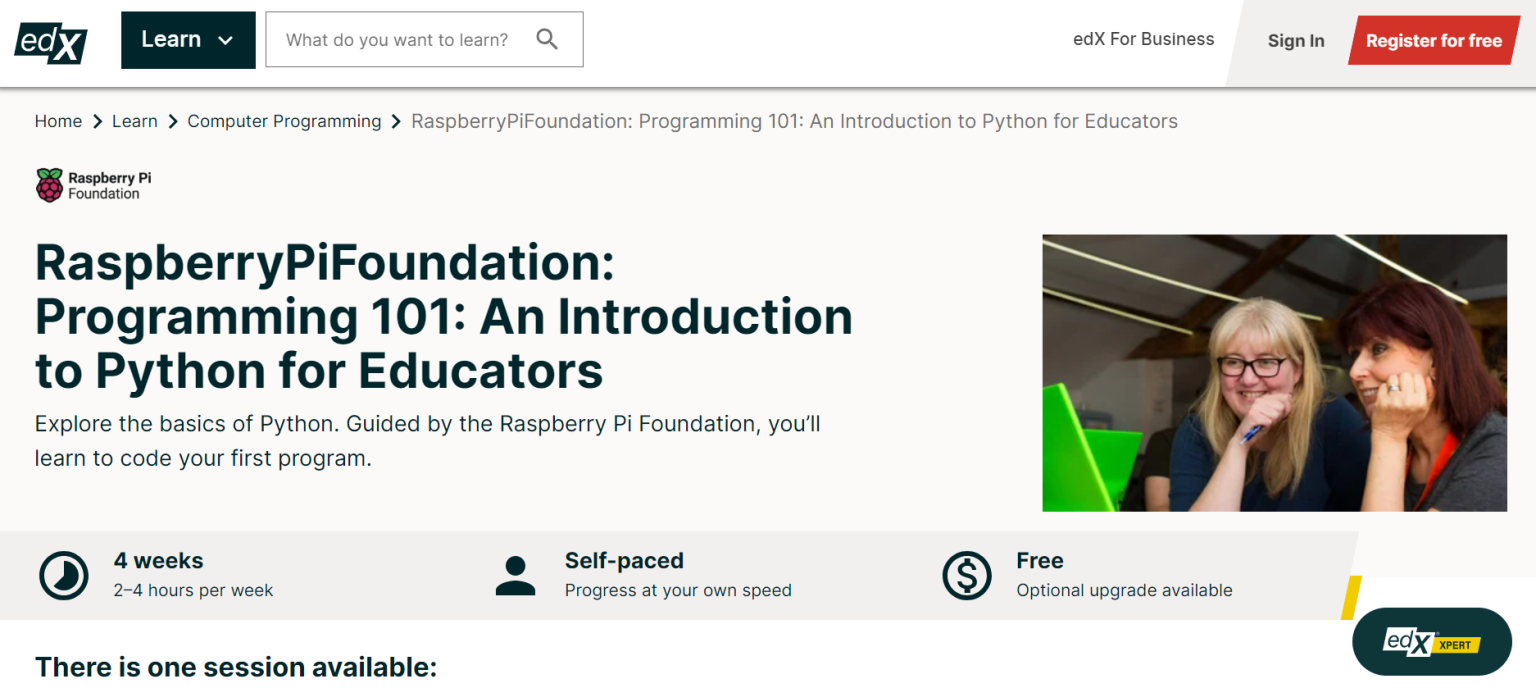Click the Learn dropdown chevron arrow
The image size is (1536, 688).
225,41
